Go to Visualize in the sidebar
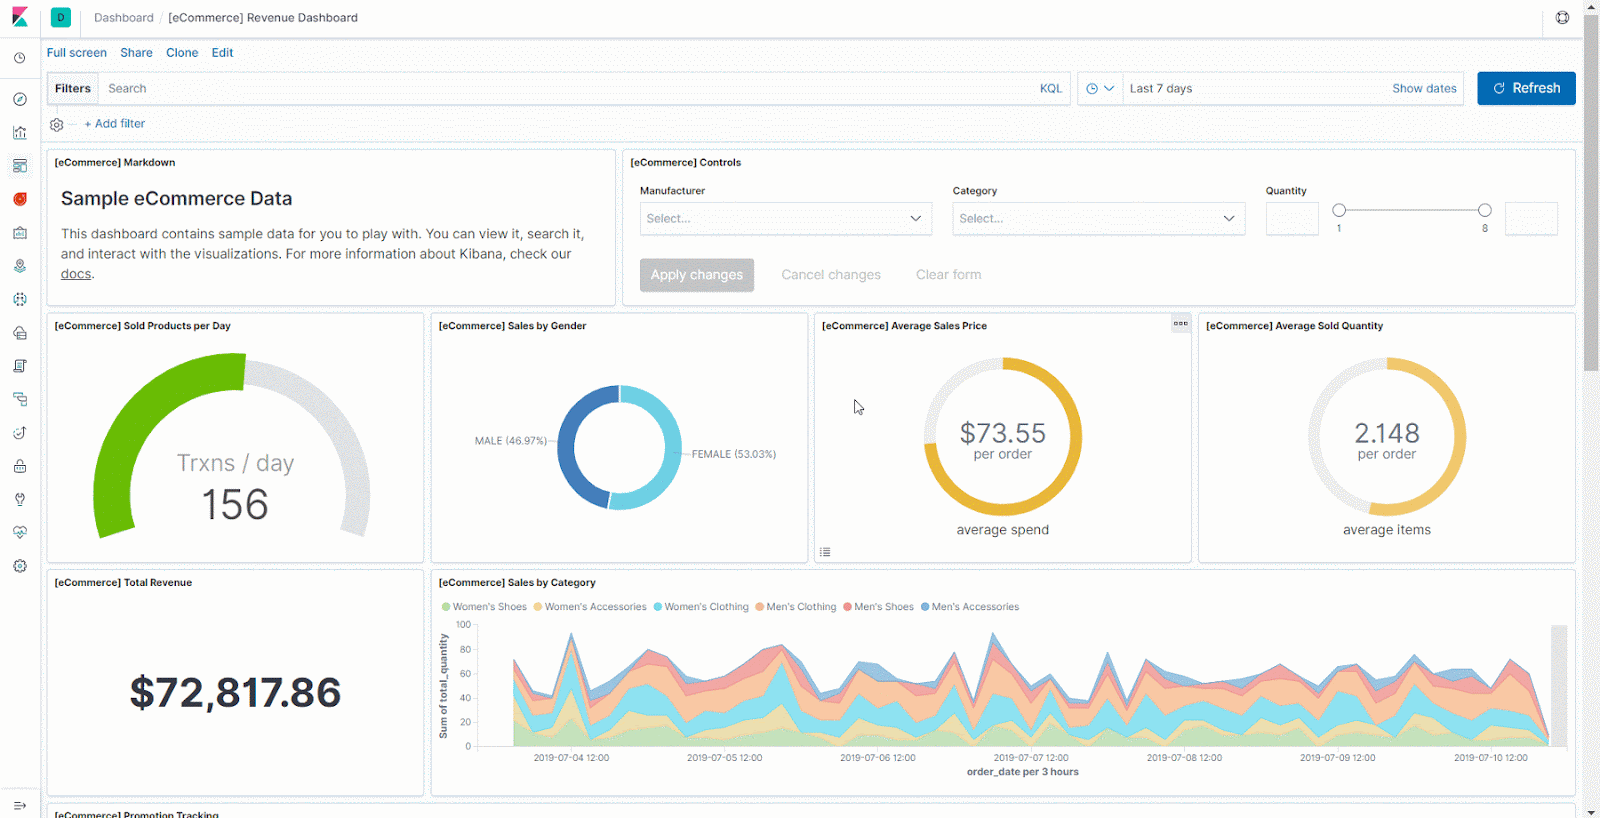The width and height of the screenshot is (1600, 818). (x=19, y=132)
